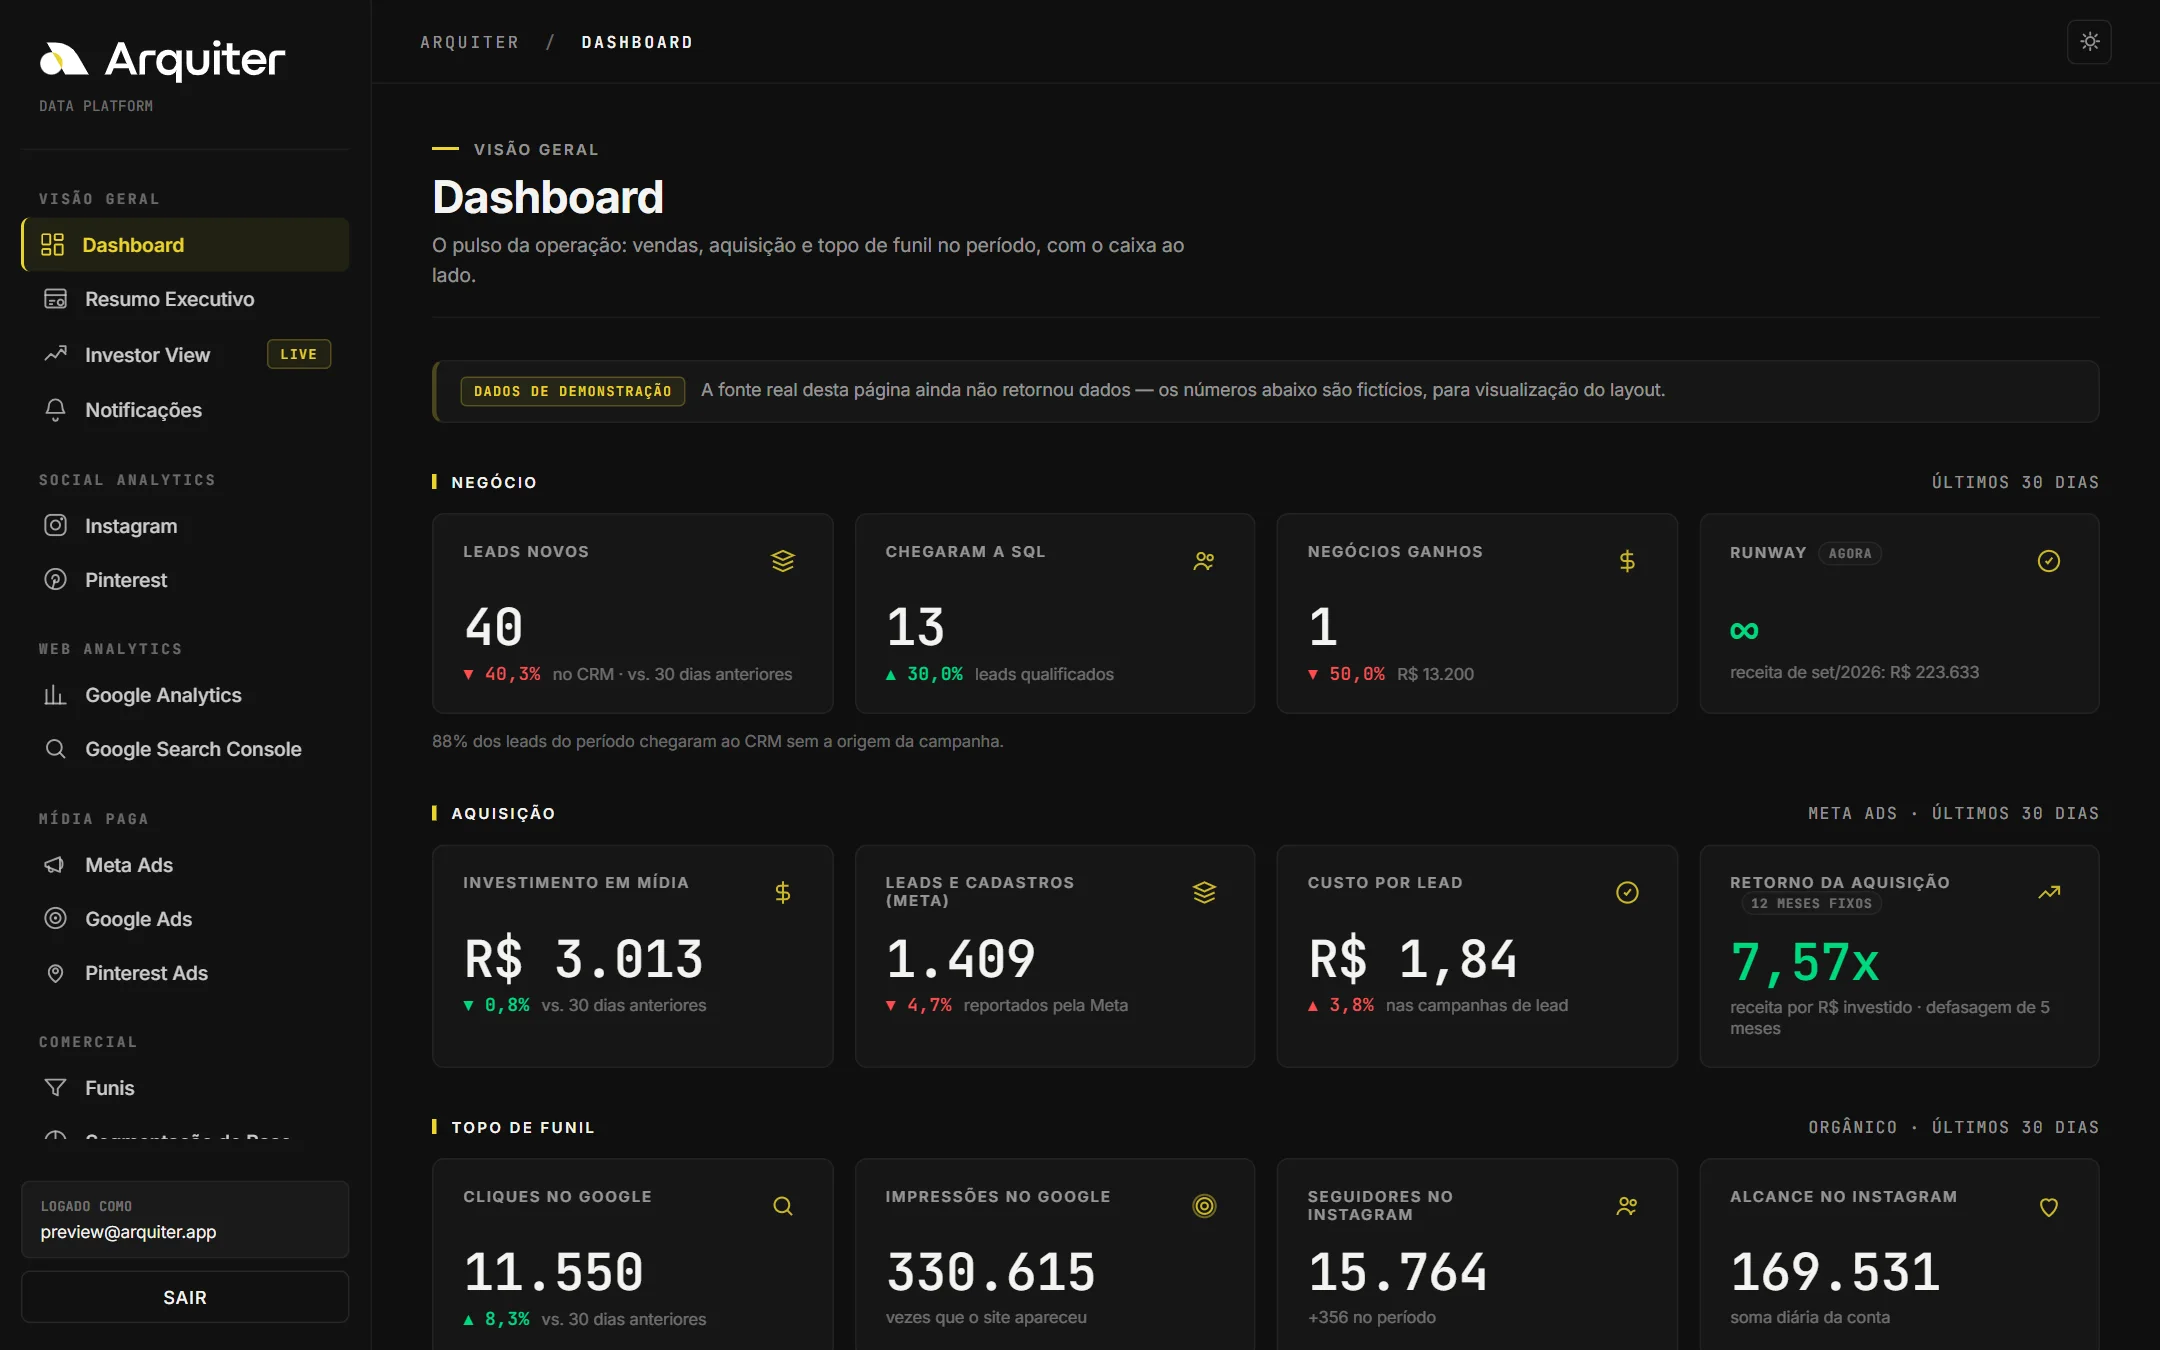Click the Meta Ads megaphone icon
Viewport: 2160px width, 1350px height.
coord(56,865)
